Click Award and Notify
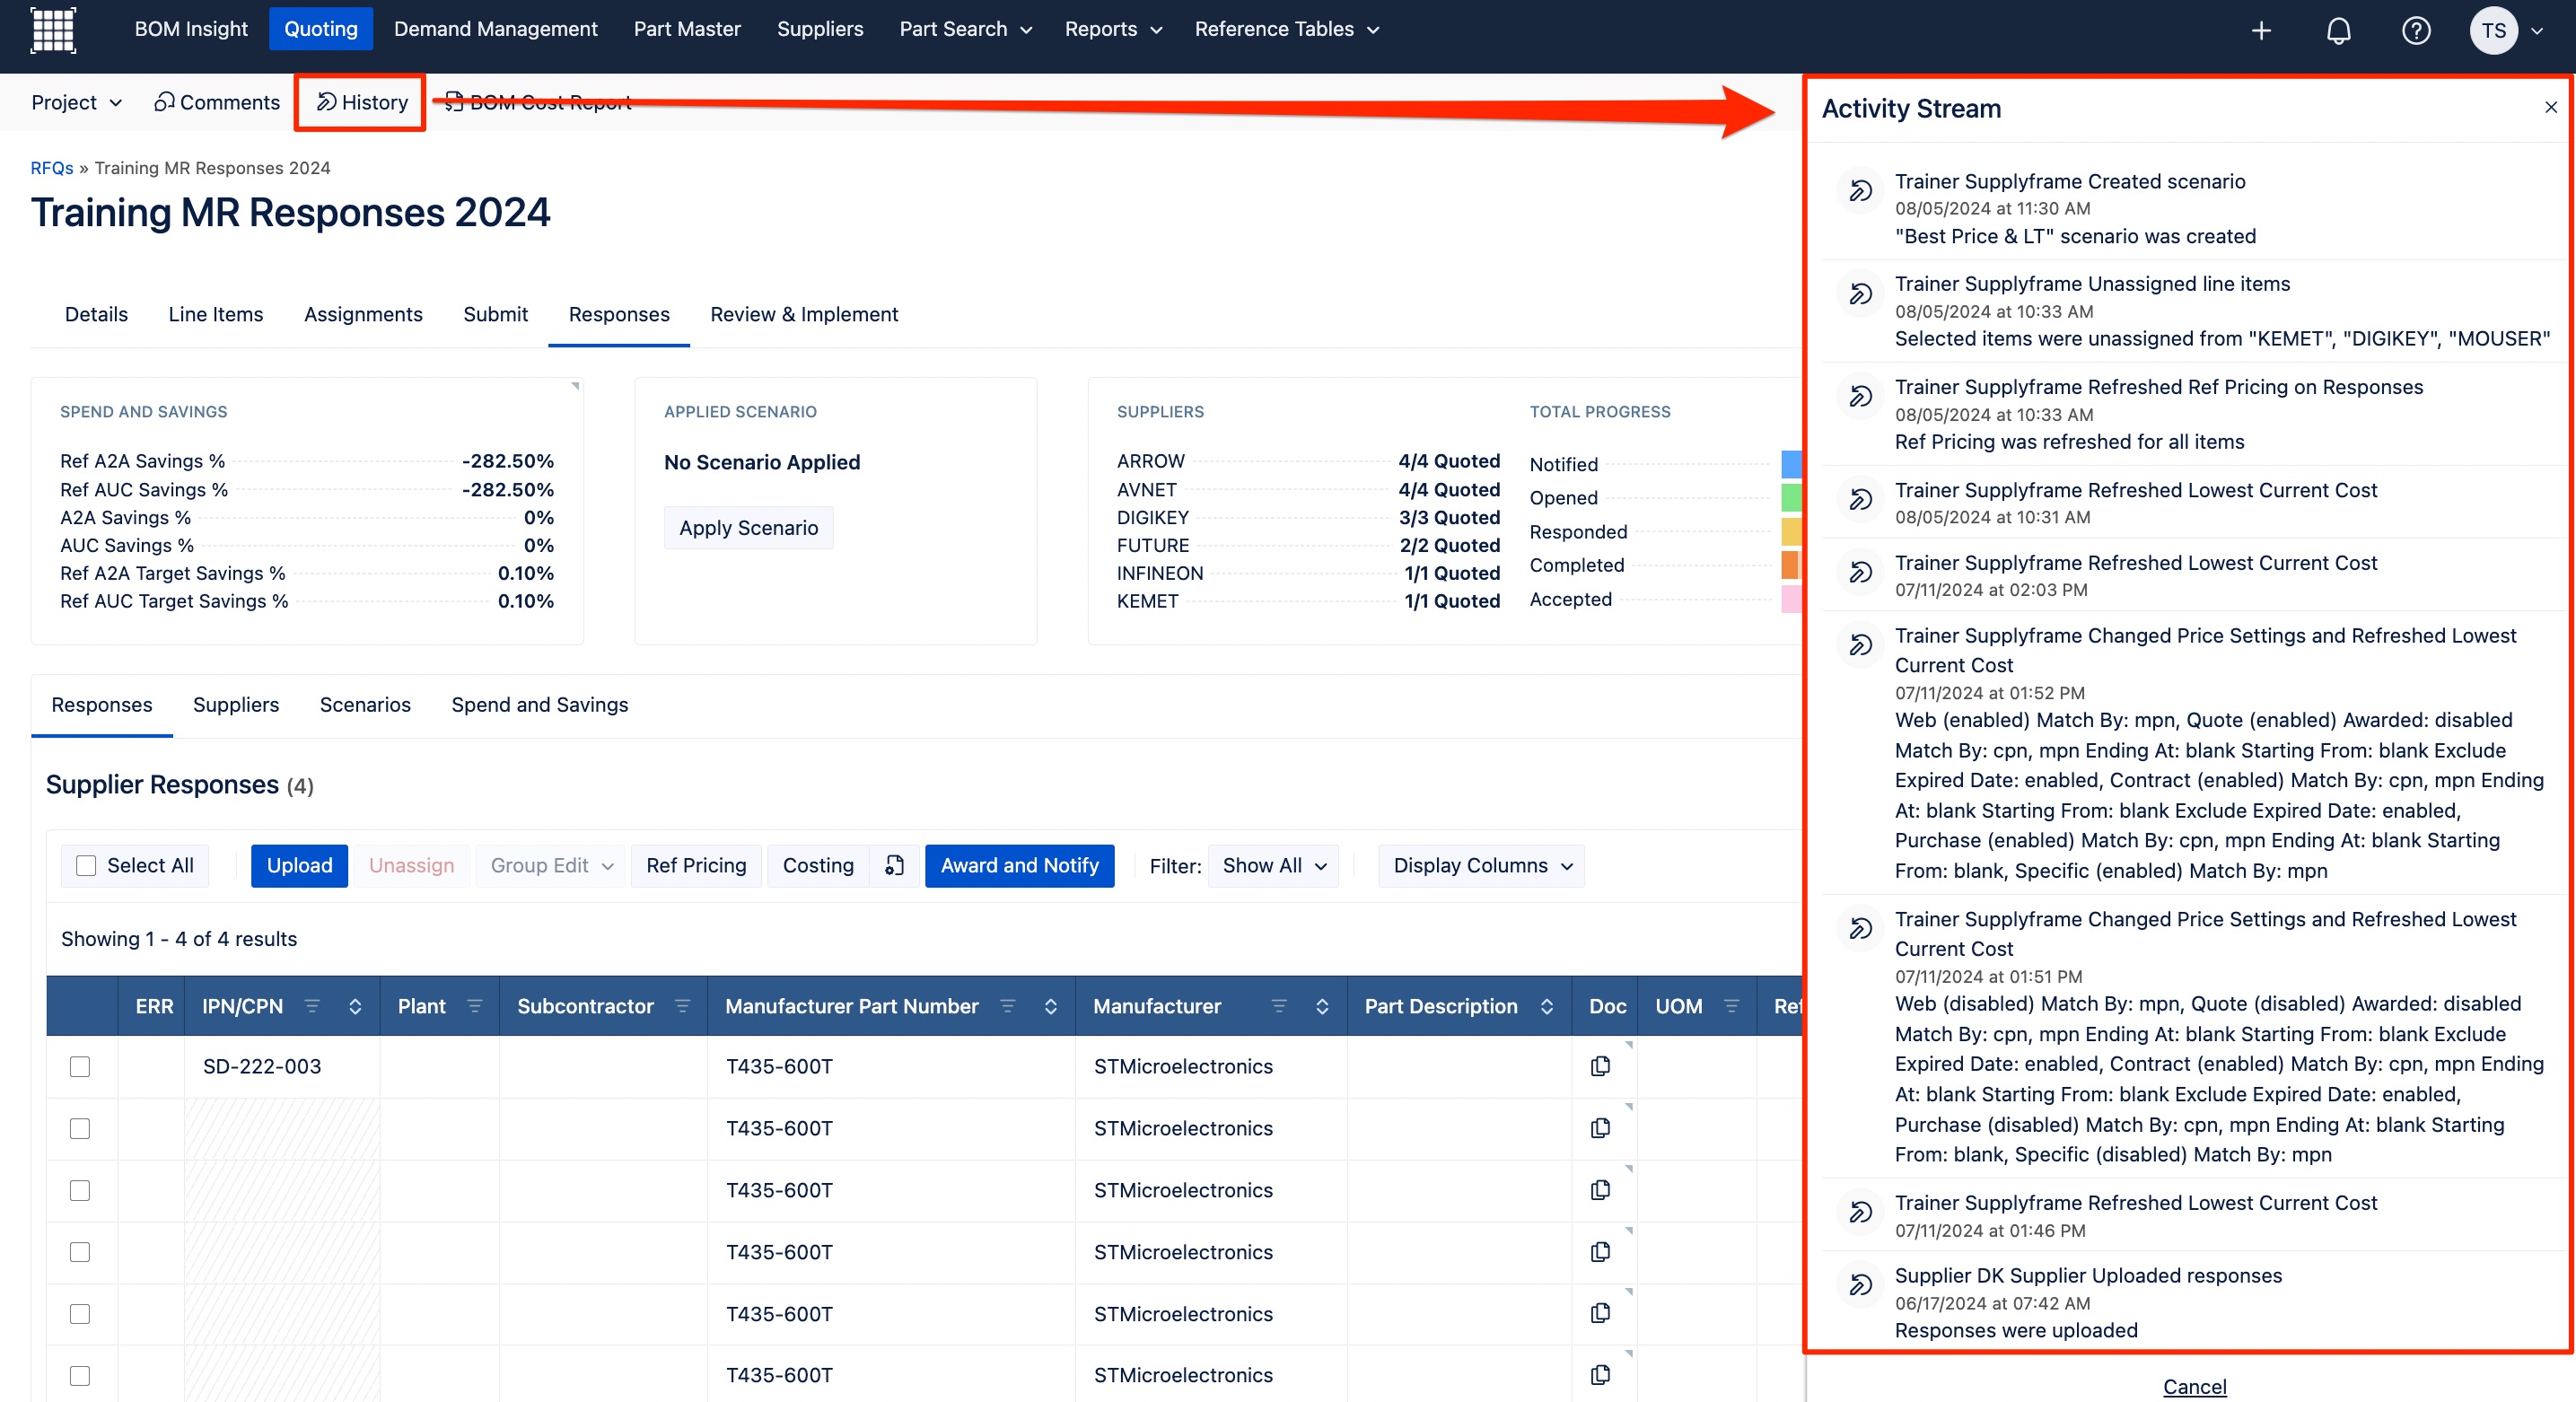The image size is (2576, 1402). [1019, 865]
